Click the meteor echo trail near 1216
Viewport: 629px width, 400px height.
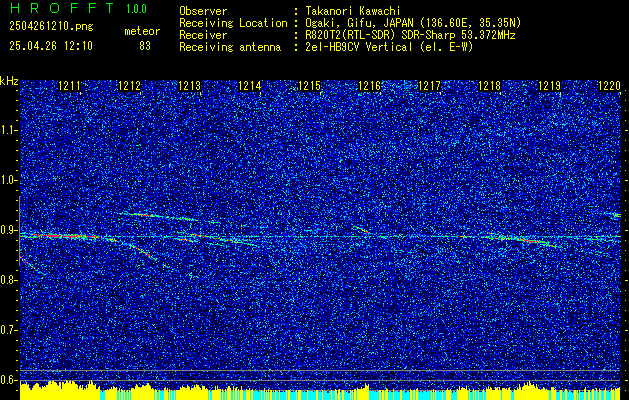click(x=361, y=229)
